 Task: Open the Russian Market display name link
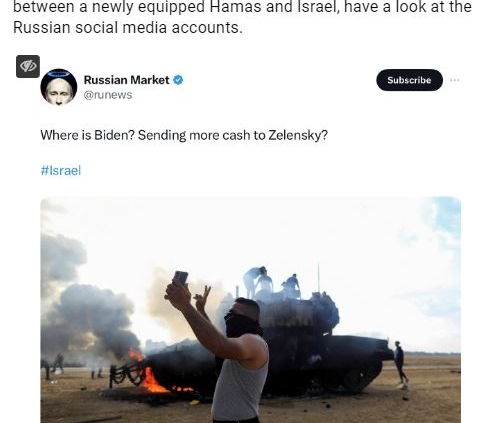point(127,80)
